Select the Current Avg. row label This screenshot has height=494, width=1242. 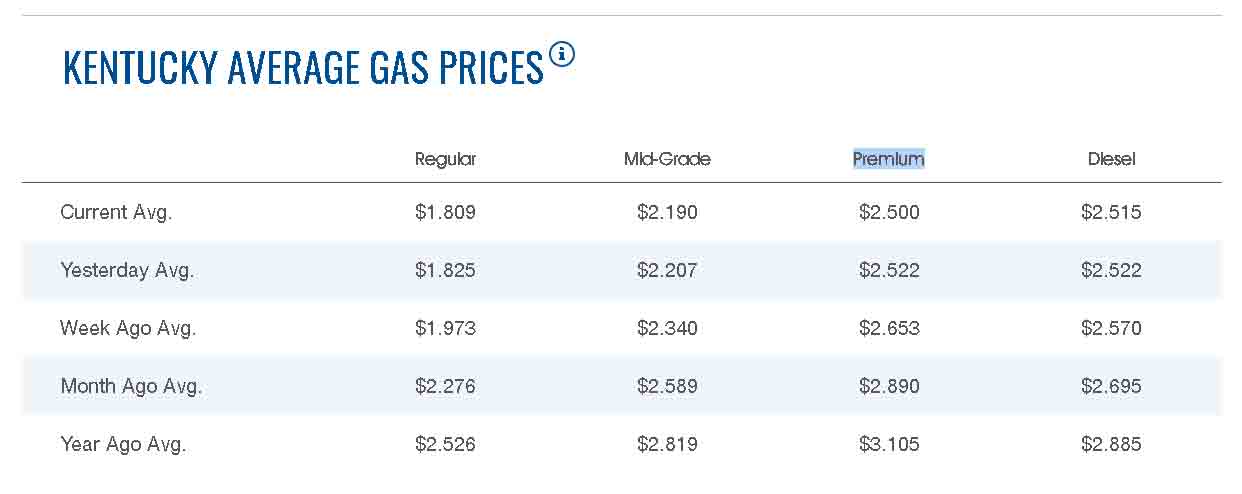point(116,212)
